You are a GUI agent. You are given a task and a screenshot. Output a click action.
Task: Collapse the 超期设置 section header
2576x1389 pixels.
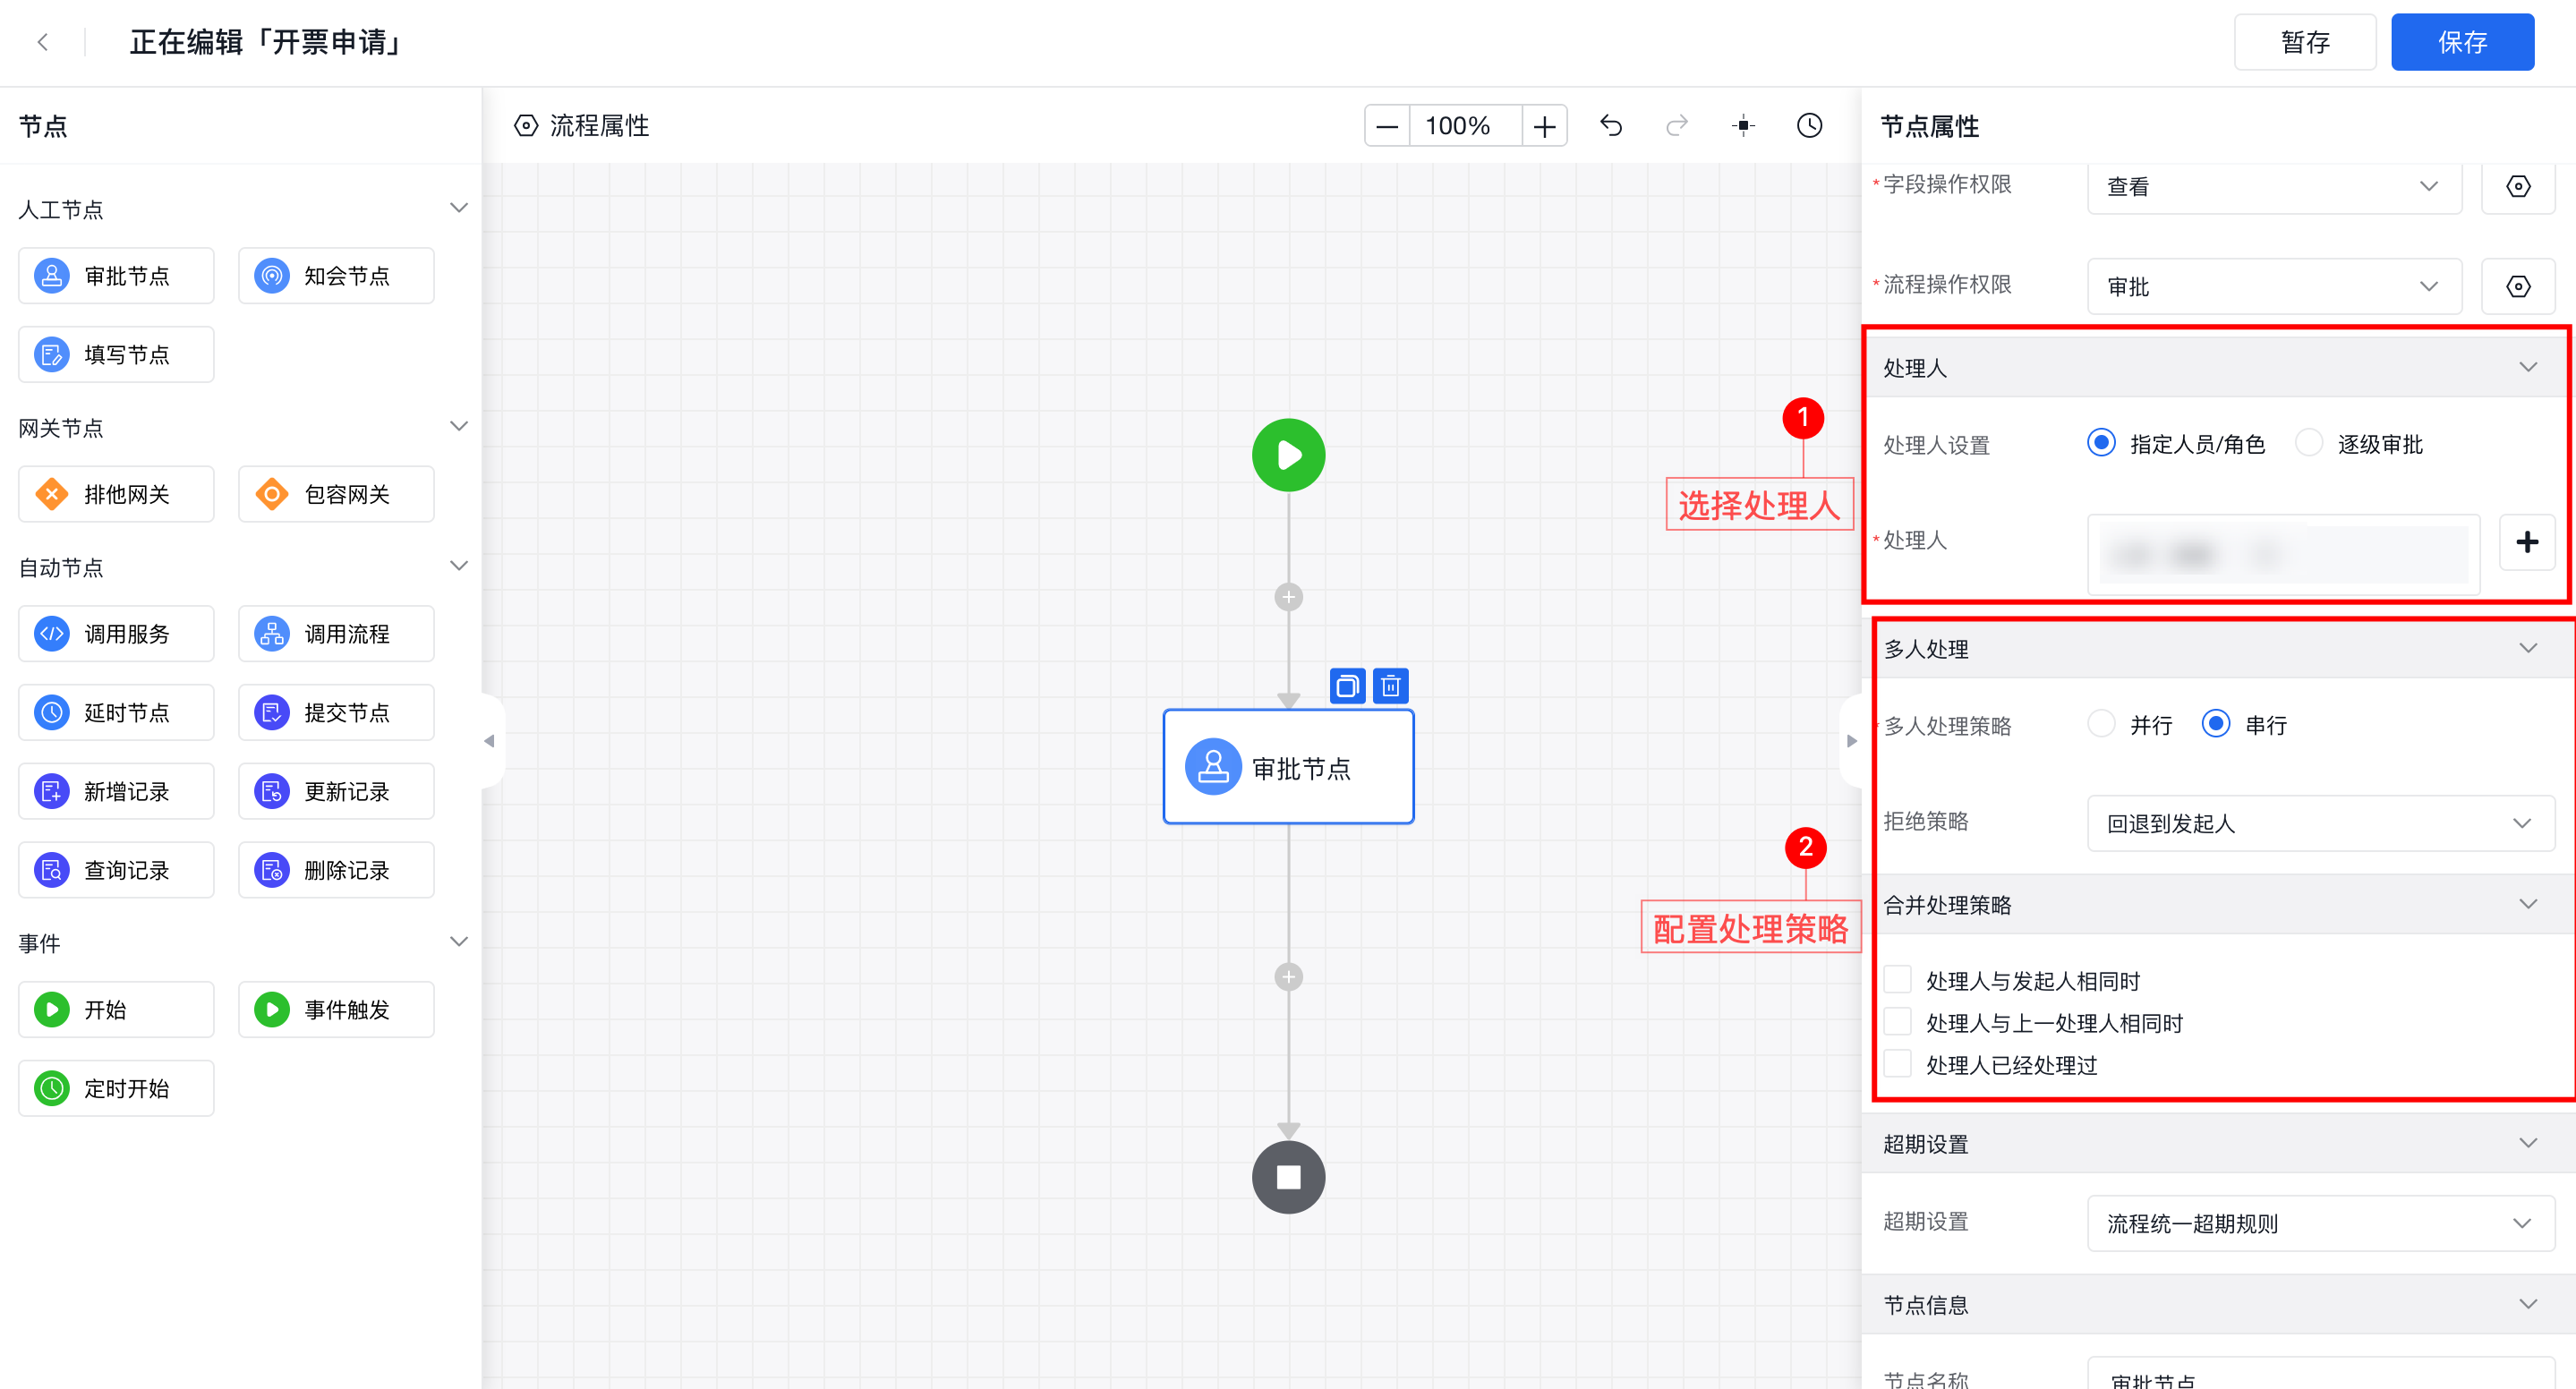click(2528, 1143)
